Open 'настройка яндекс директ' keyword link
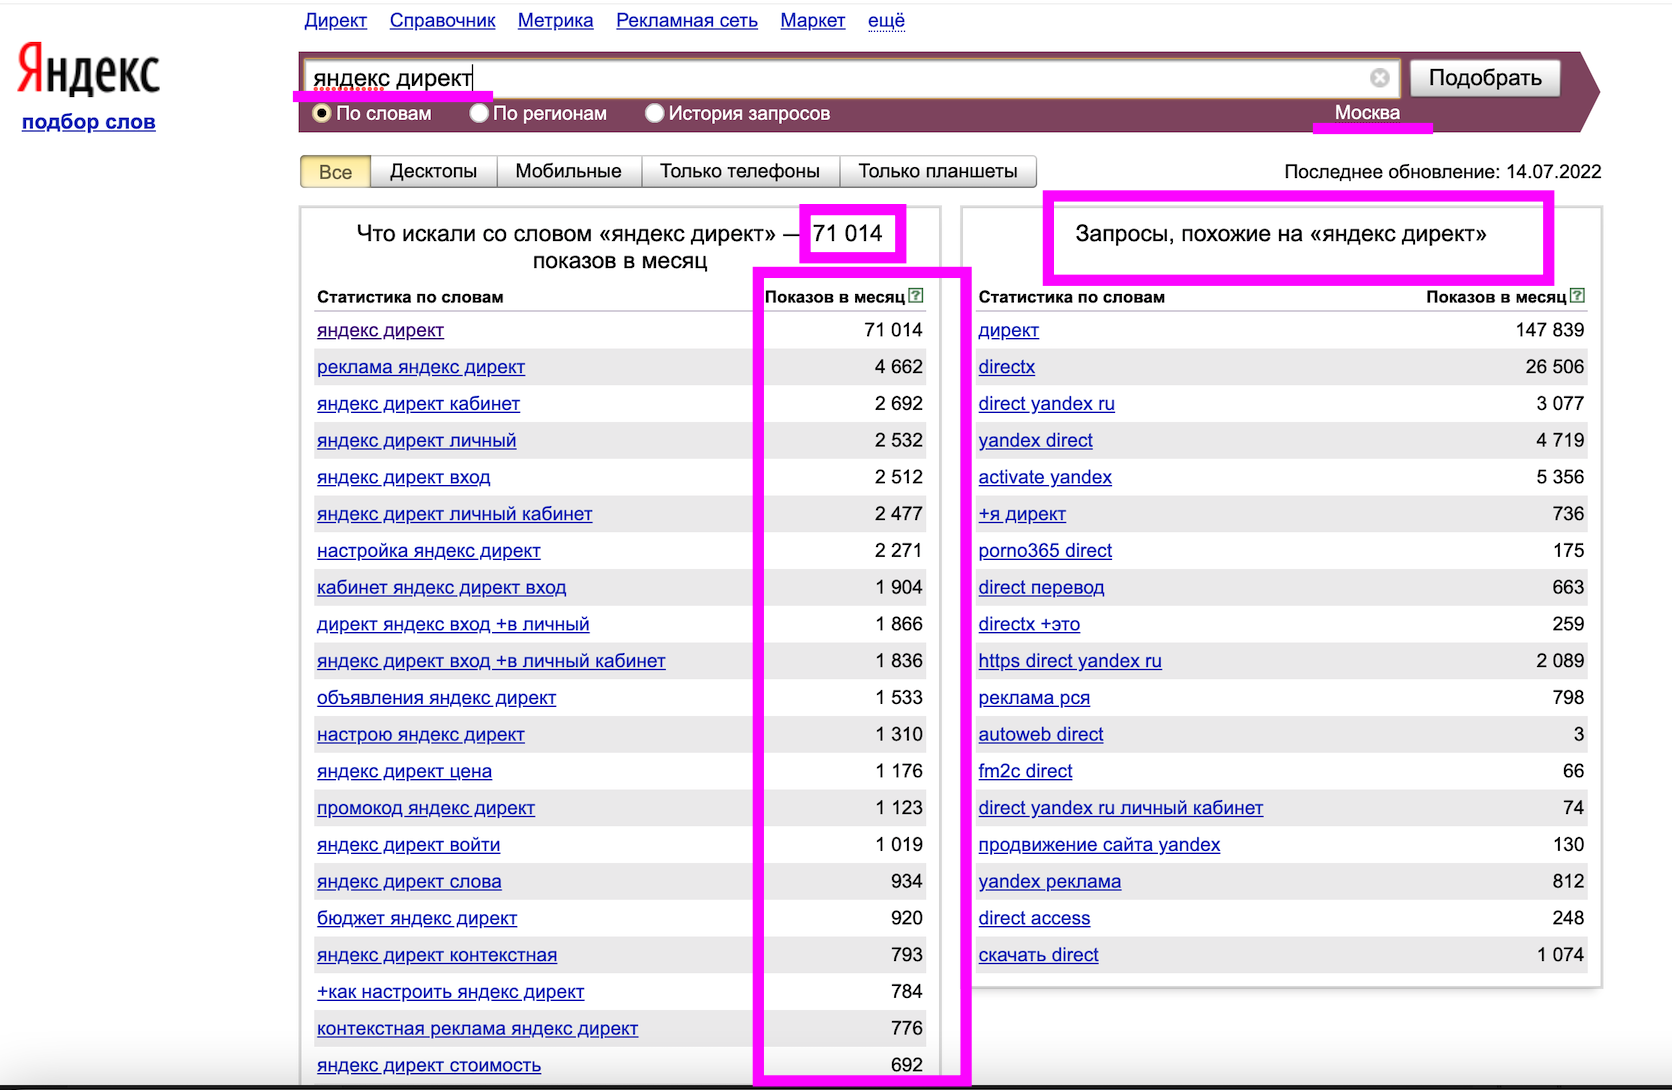This screenshot has width=1672, height=1090. coord(428,551)
